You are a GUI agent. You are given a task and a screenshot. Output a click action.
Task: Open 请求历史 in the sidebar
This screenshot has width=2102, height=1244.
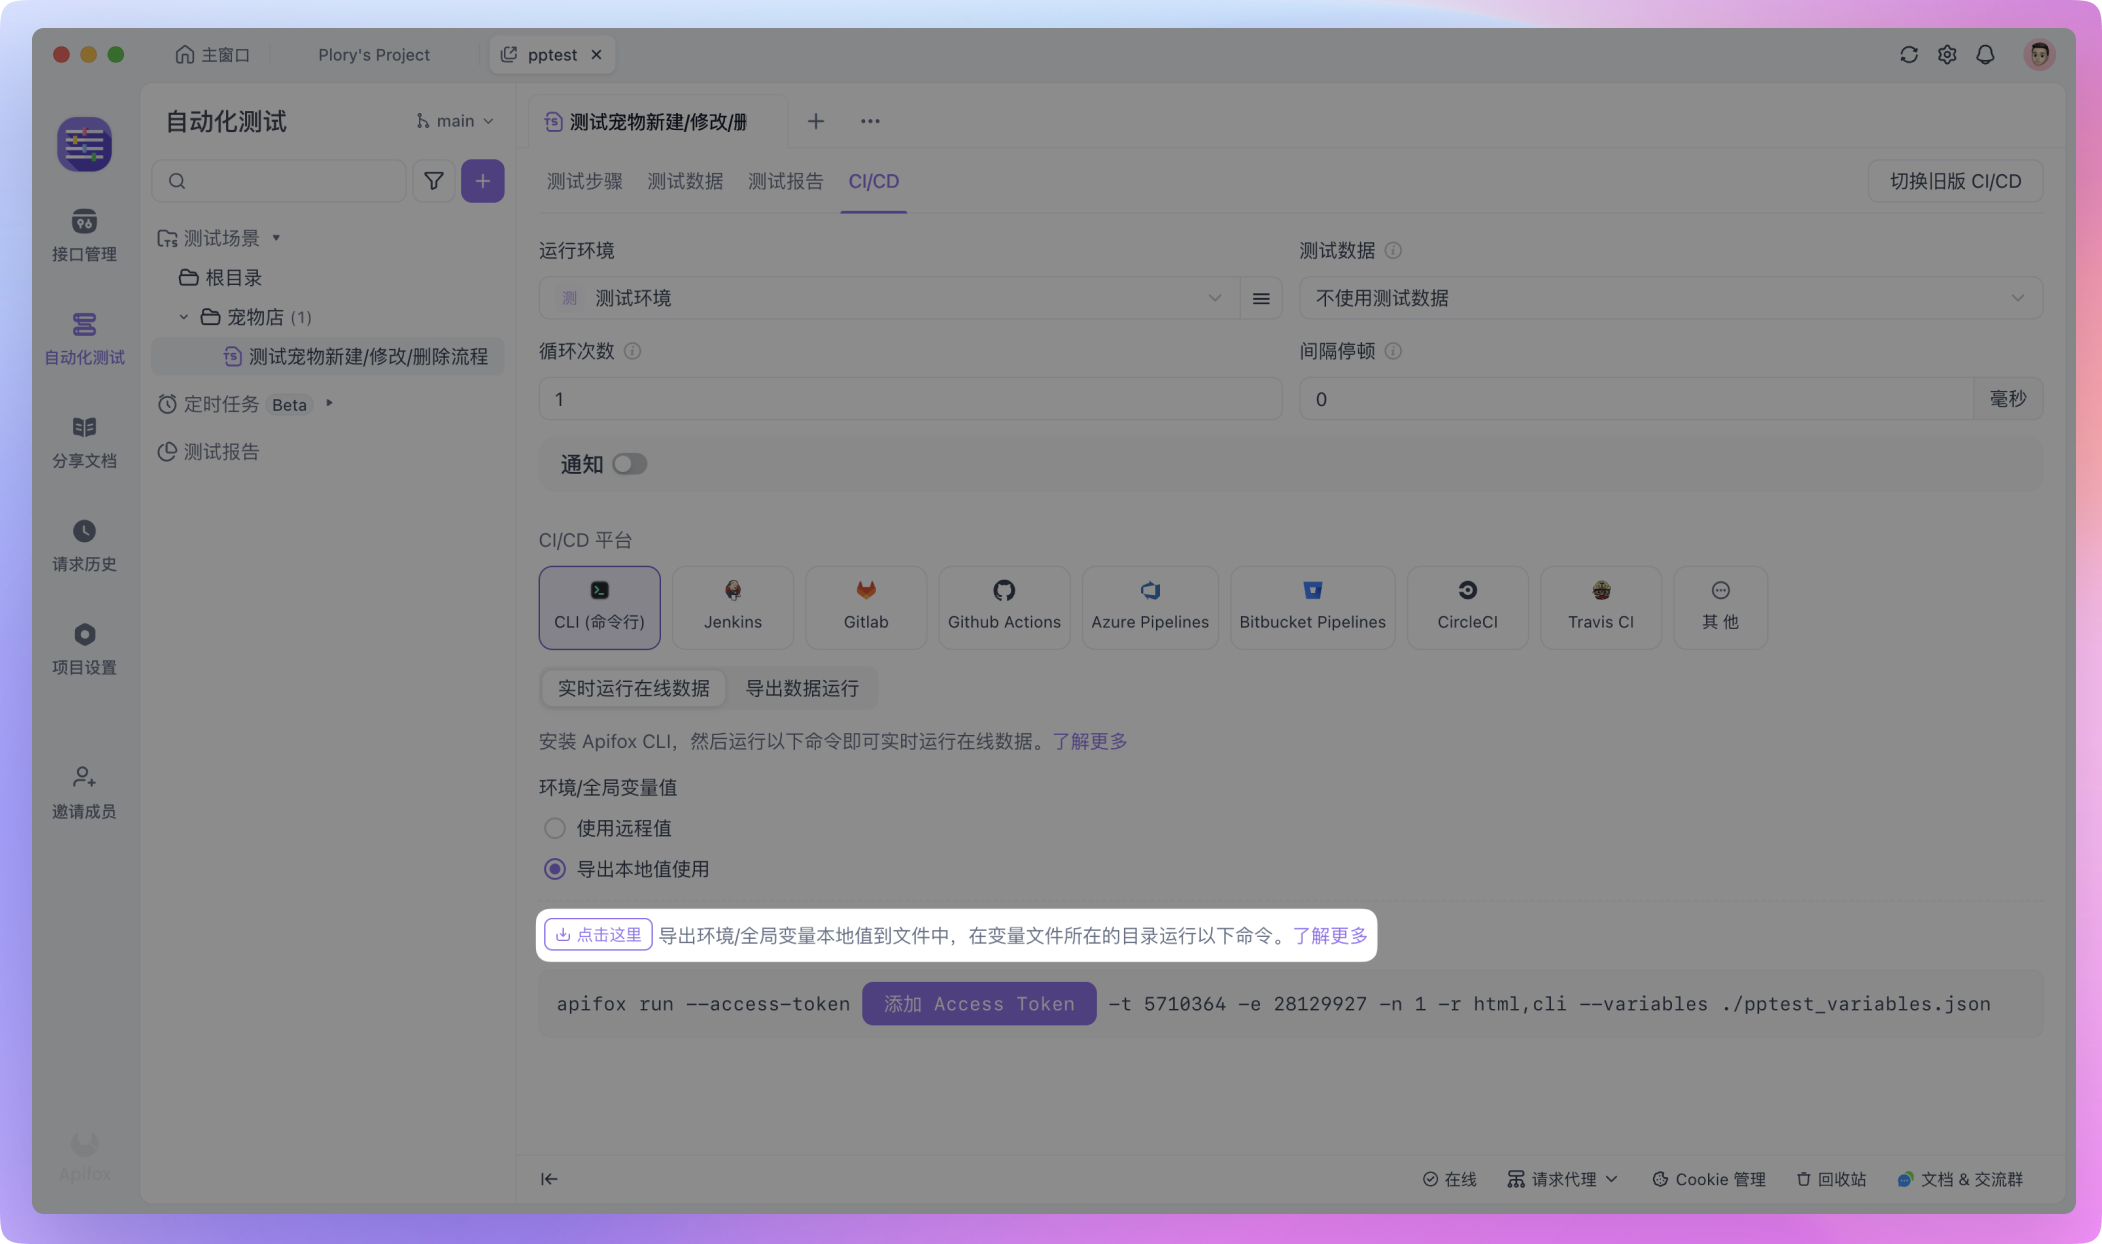point(84,545)
